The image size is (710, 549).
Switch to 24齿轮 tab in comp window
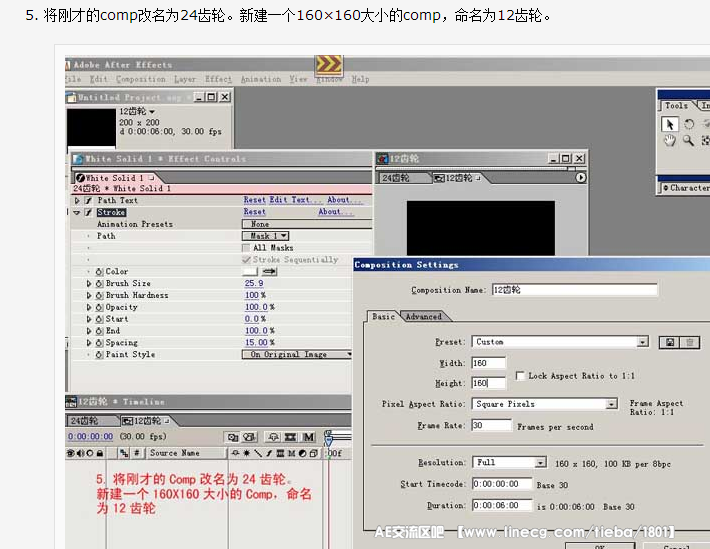pyautogui.click(x=396, y=178)
